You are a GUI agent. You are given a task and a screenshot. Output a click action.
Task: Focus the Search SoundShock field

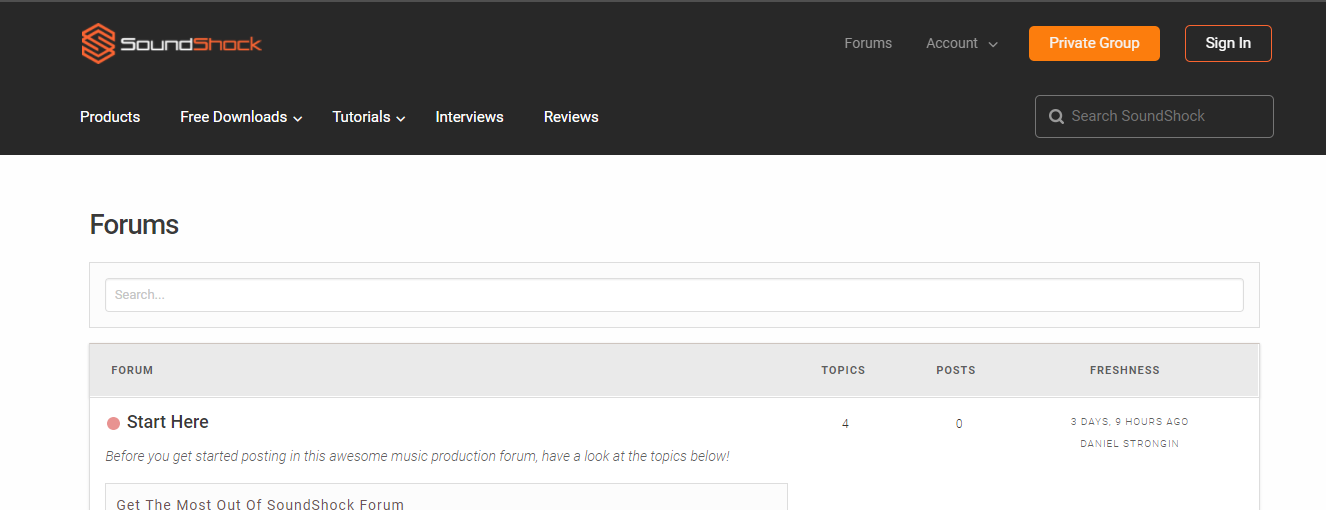pyautogui.click(x=1165, y=116)
